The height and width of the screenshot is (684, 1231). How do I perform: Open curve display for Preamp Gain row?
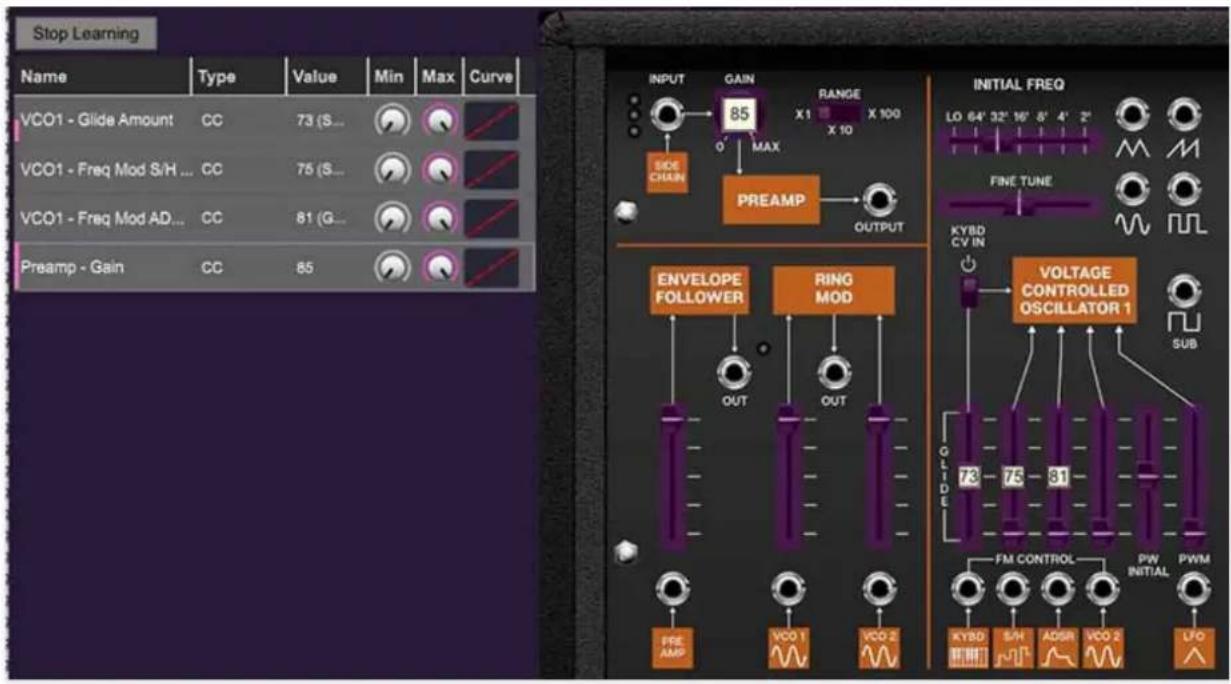coord(492,268)
